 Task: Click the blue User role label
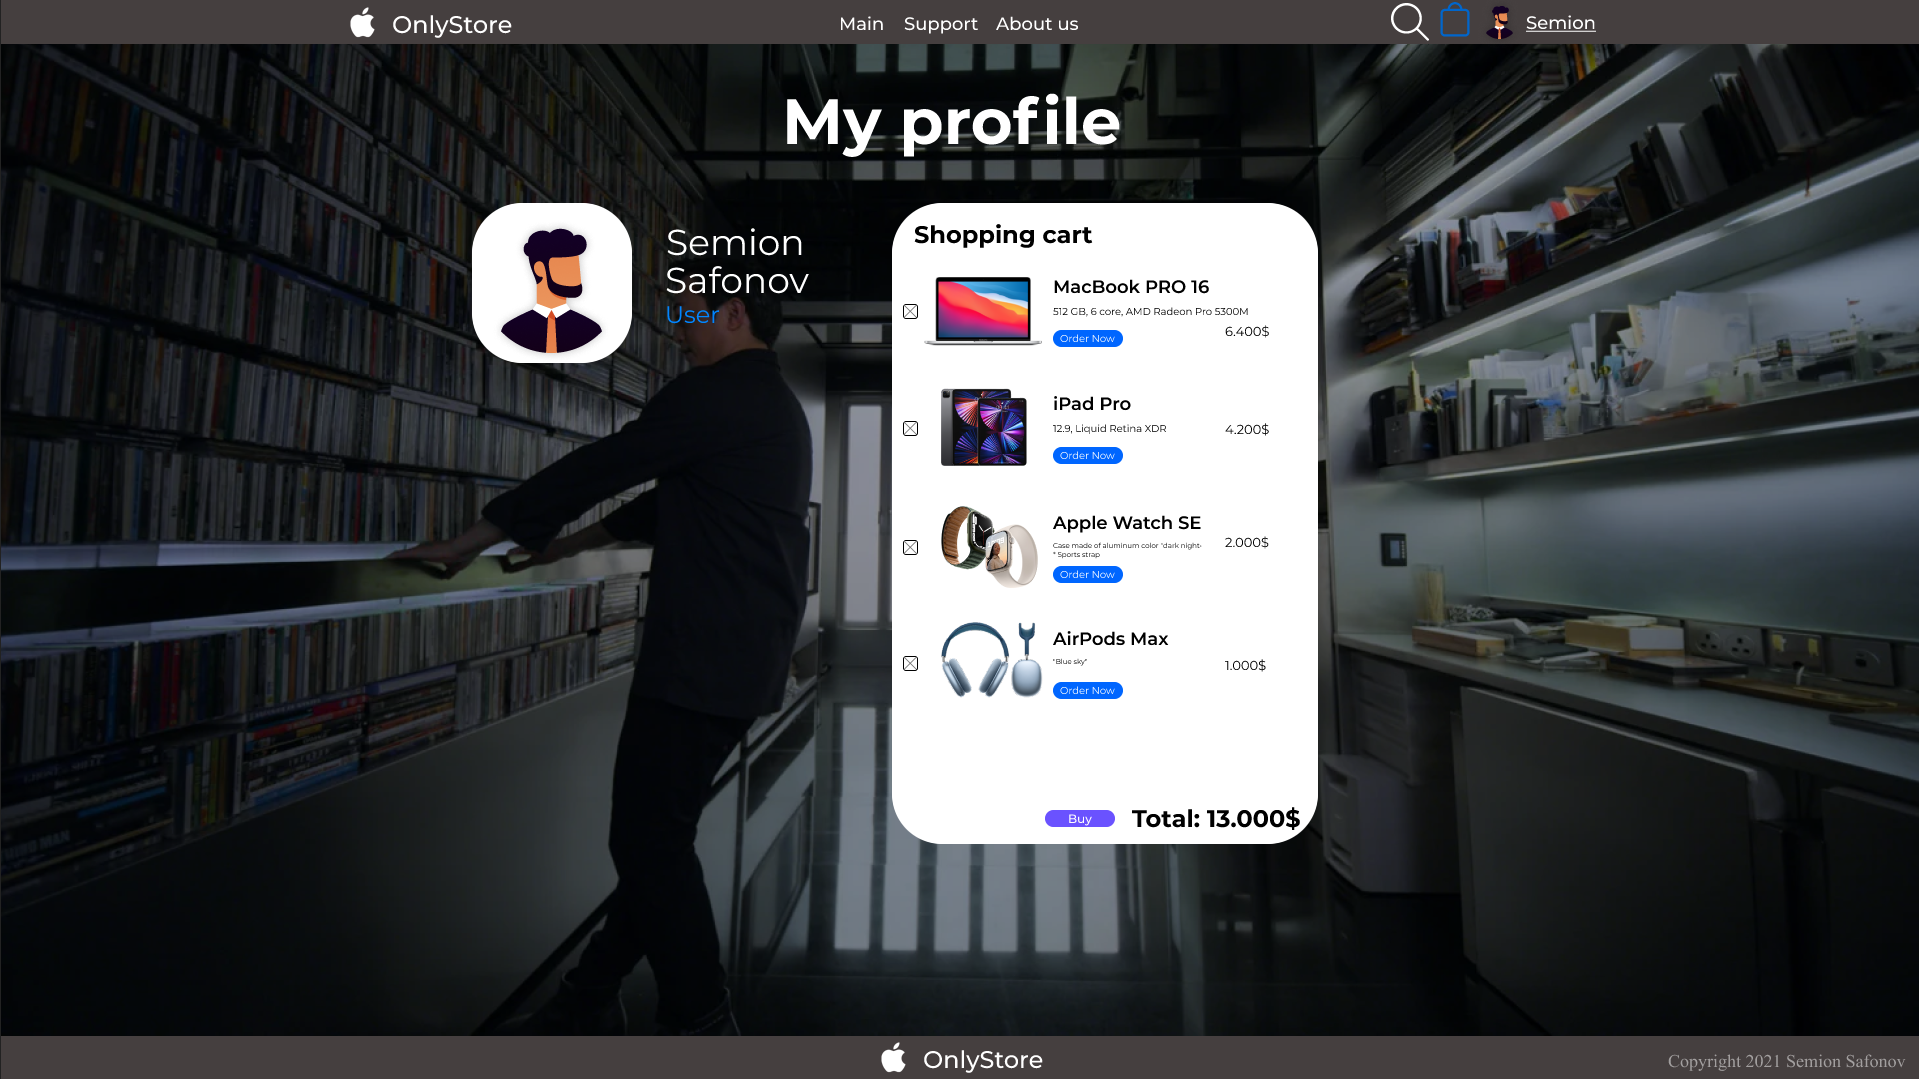point(692,315)
